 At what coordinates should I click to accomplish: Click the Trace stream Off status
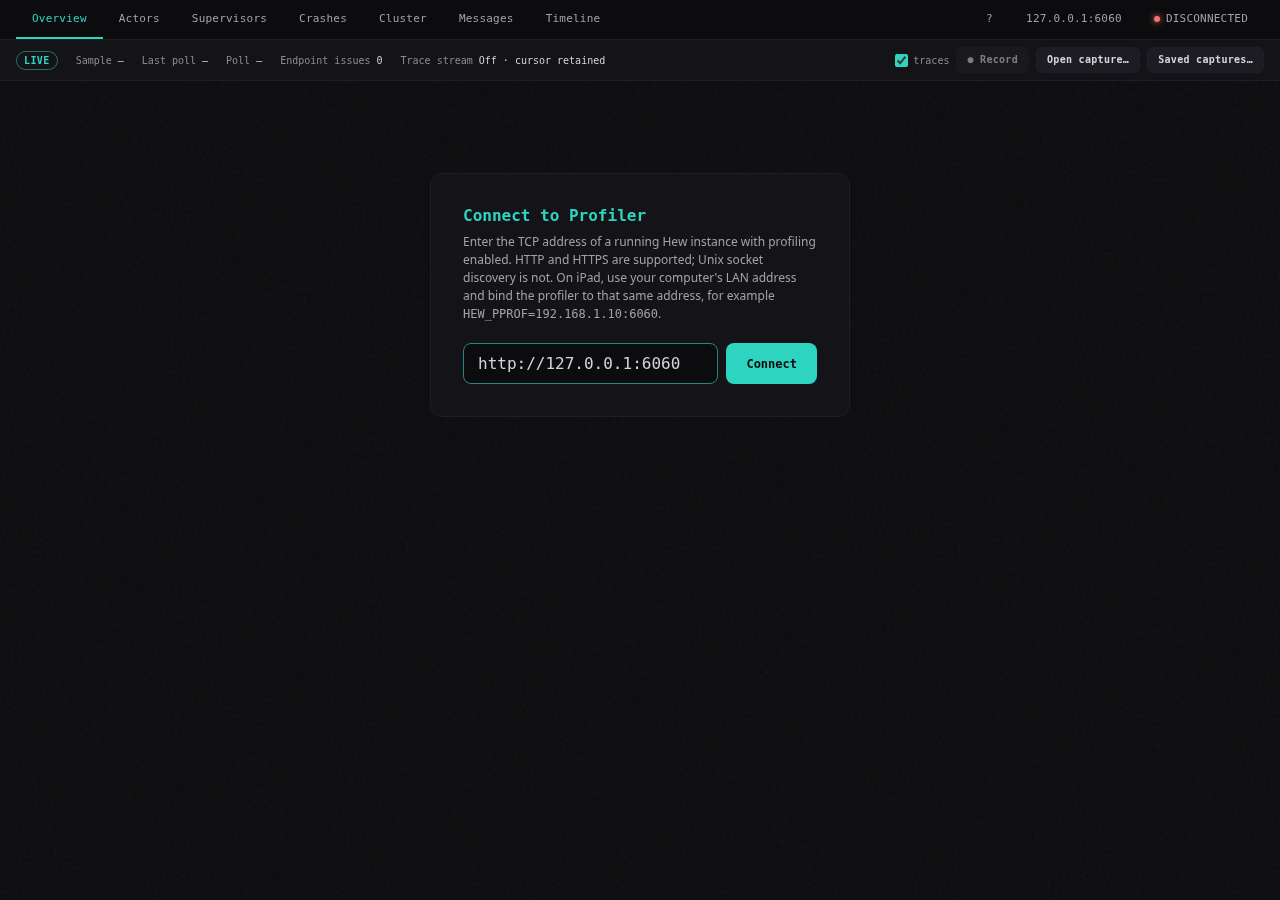coord(503,61)
